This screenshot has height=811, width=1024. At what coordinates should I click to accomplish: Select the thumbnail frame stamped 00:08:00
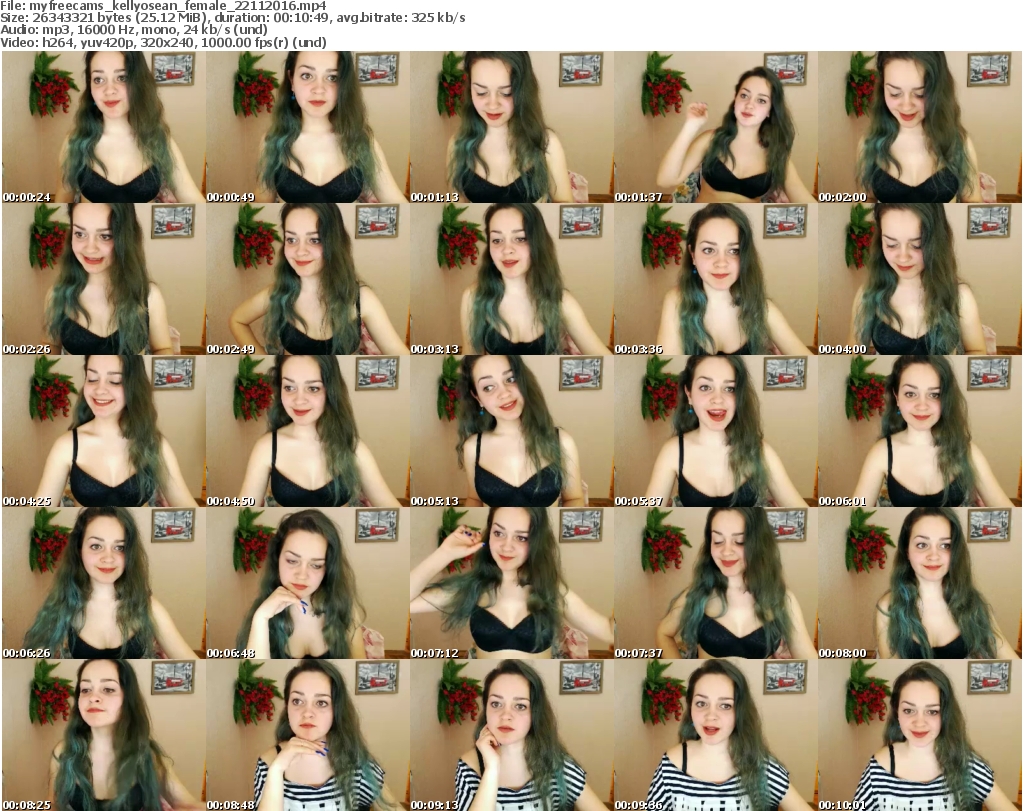tap(920, 583)
